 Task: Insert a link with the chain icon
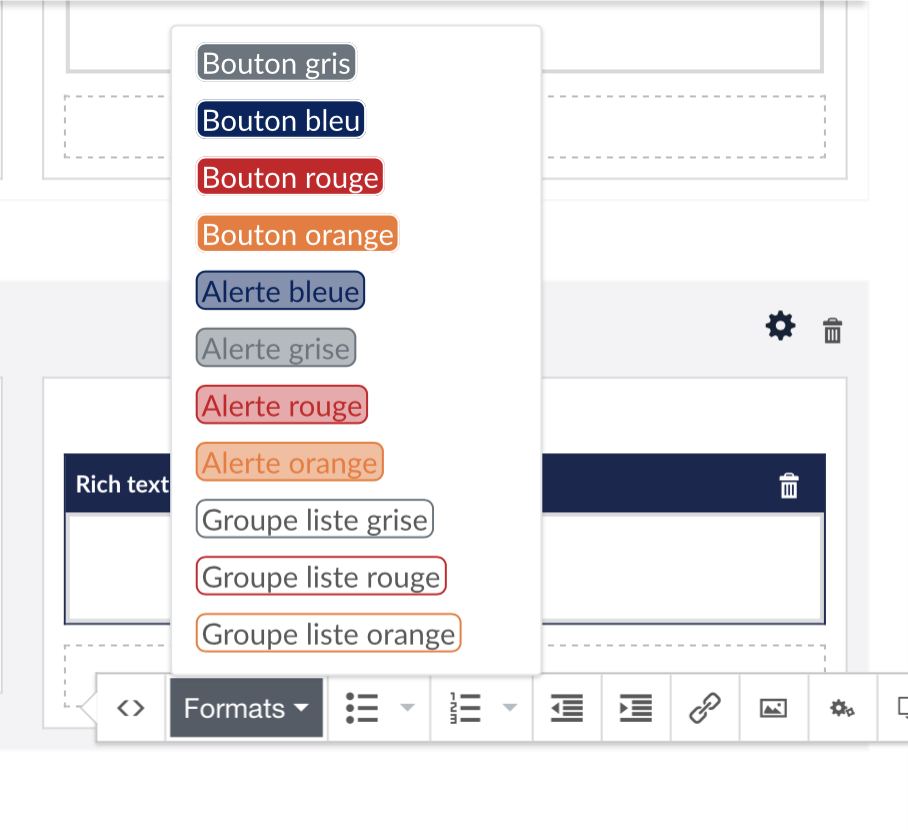point(705,708)
